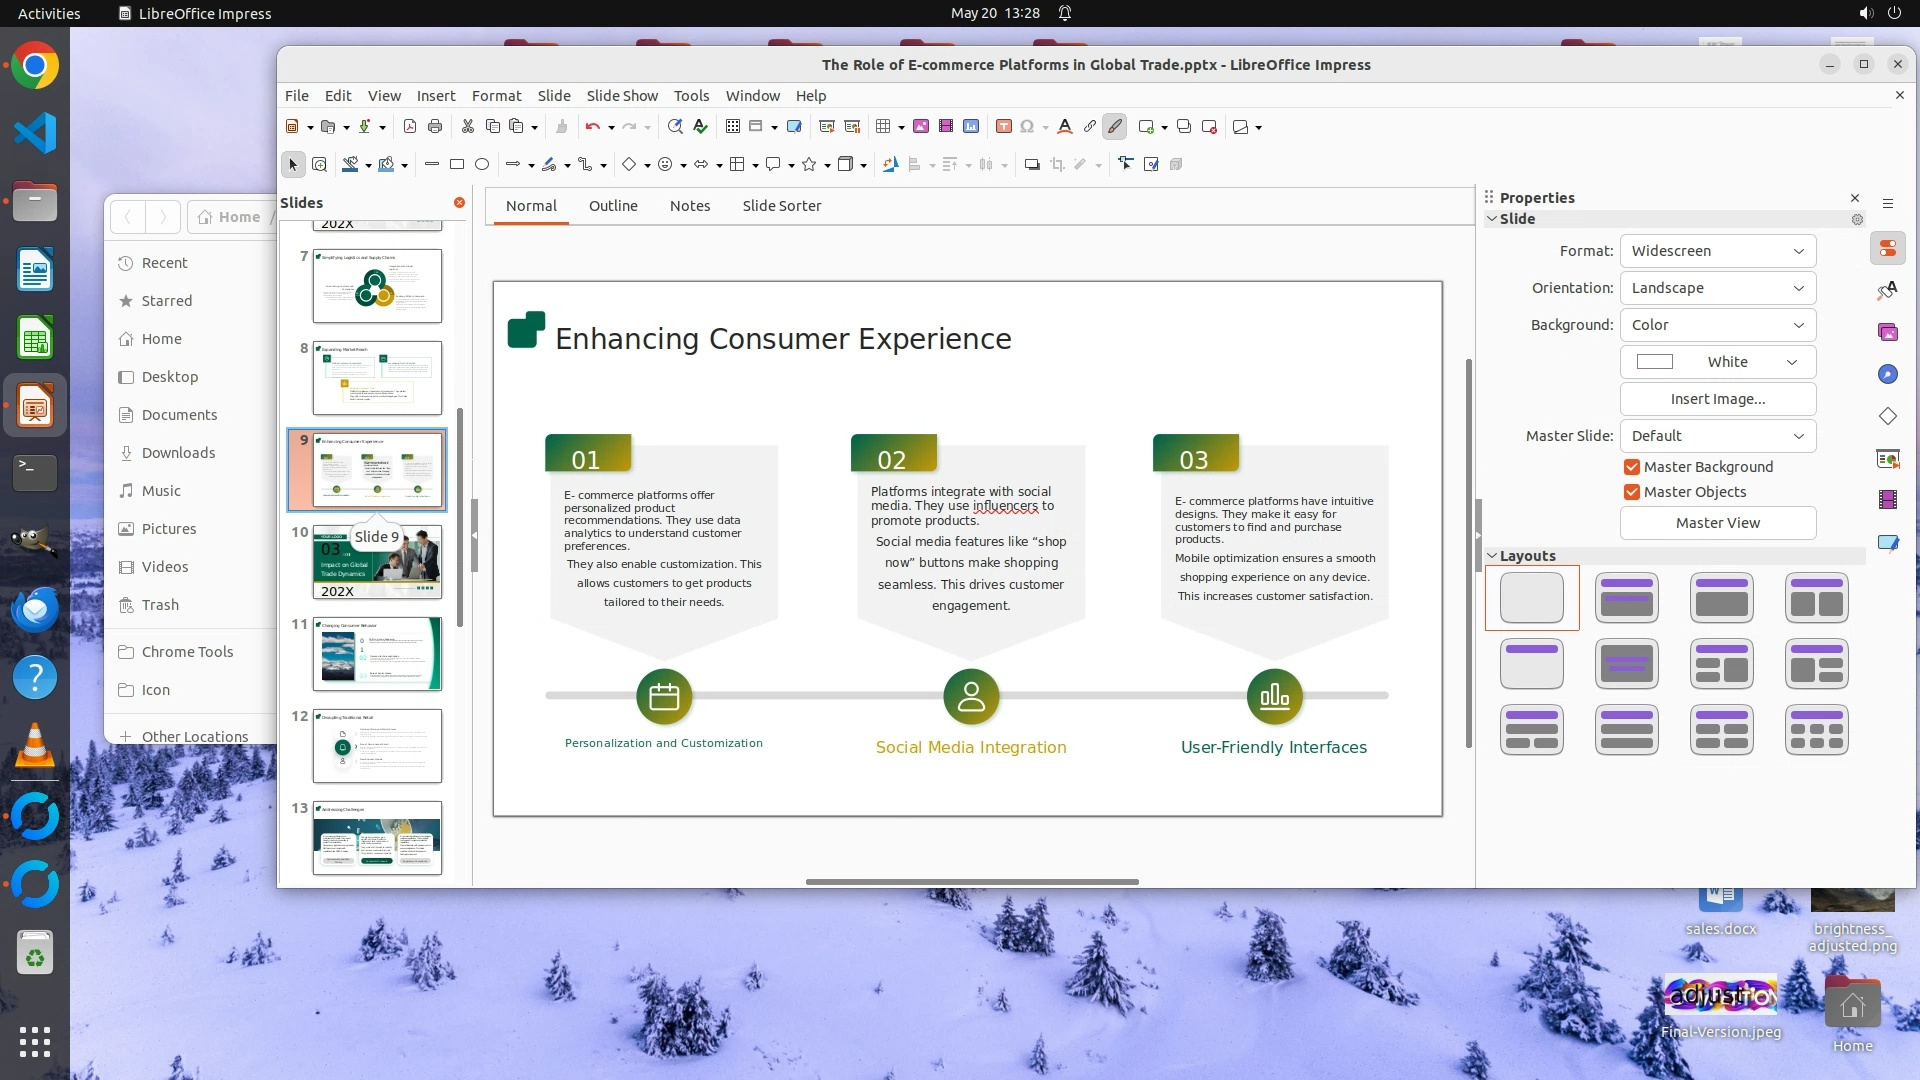Viewport: 1920px width, 1080px height.
Task: Click the Display Grid toolbar icon
Action: coord(733,127)
